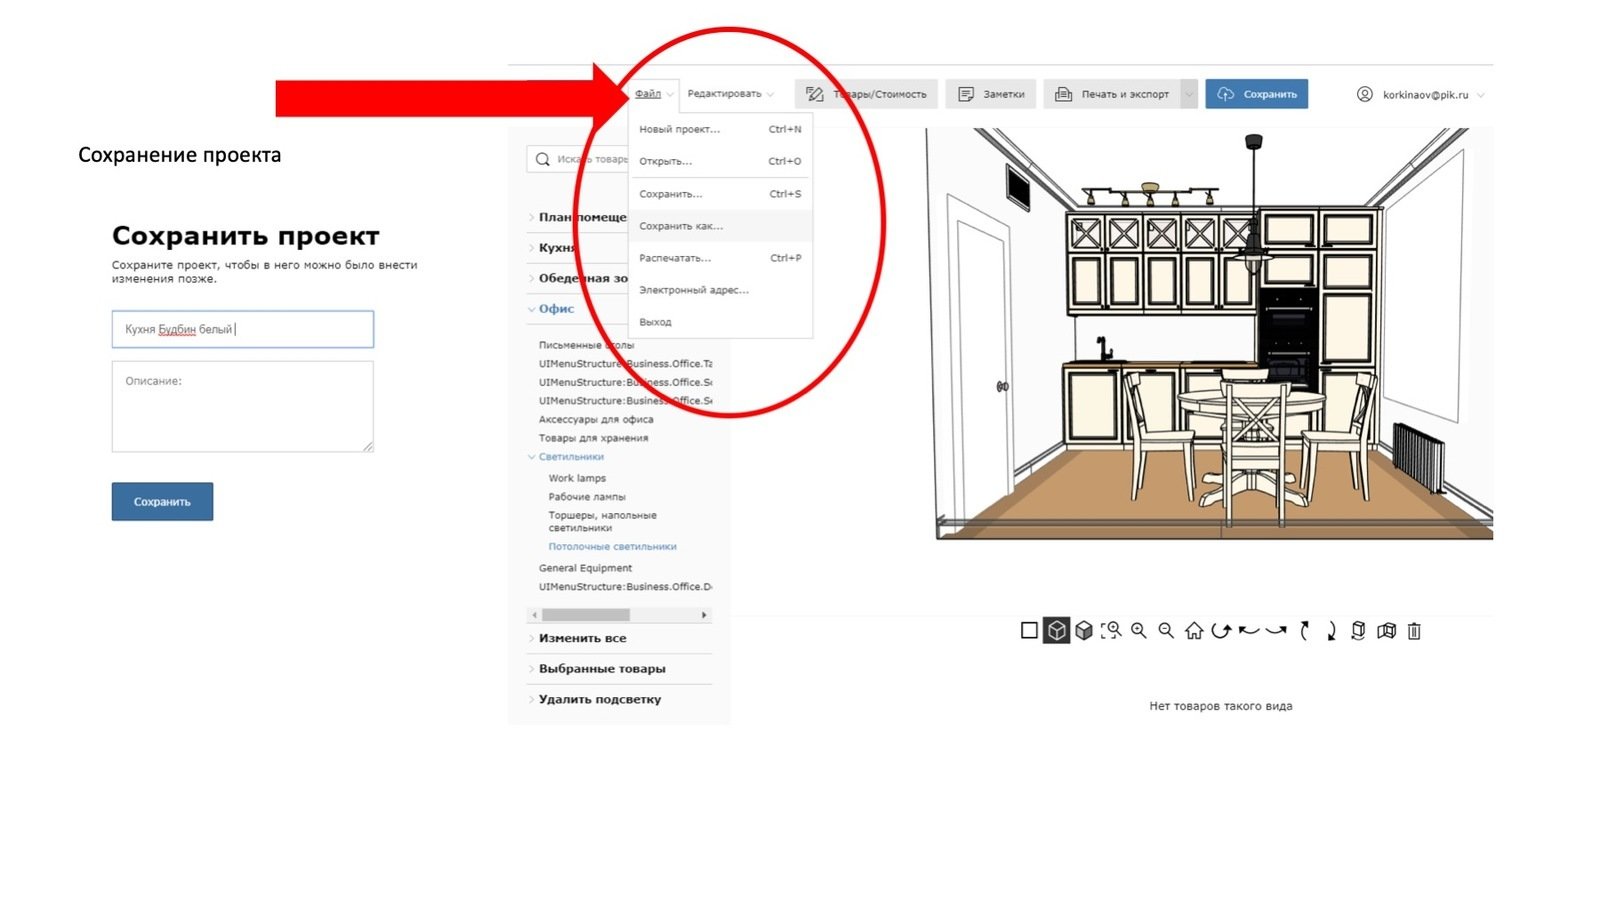The width and height of the screenshot is (1600, 900).
Task: Expand the Кухня category
Action: click(557, 248)
